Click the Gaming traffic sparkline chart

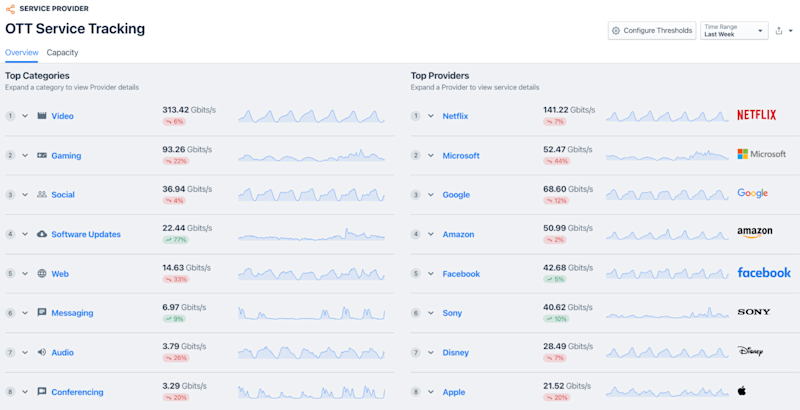click(311, 155)
